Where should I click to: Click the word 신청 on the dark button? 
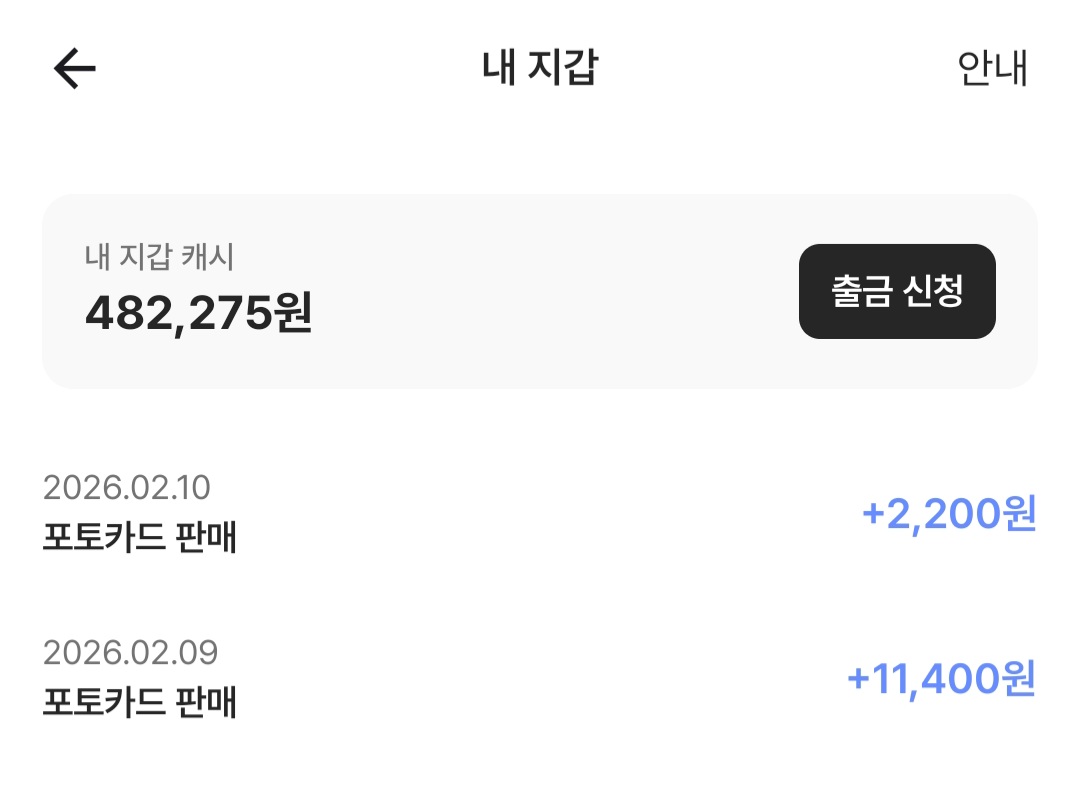(x=933, y=291)
